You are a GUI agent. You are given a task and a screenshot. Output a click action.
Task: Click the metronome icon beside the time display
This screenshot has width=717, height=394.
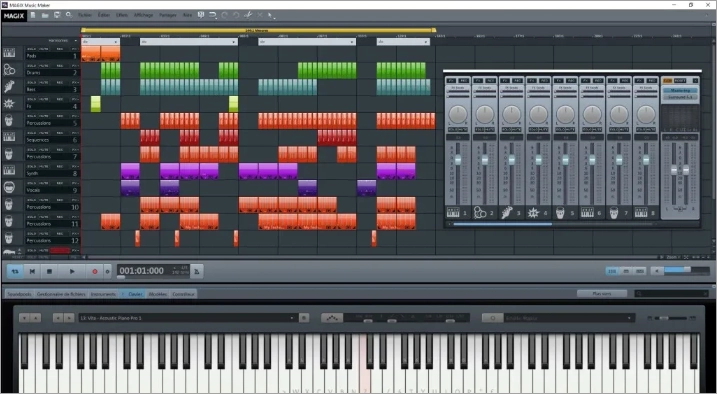pos(197,271)
